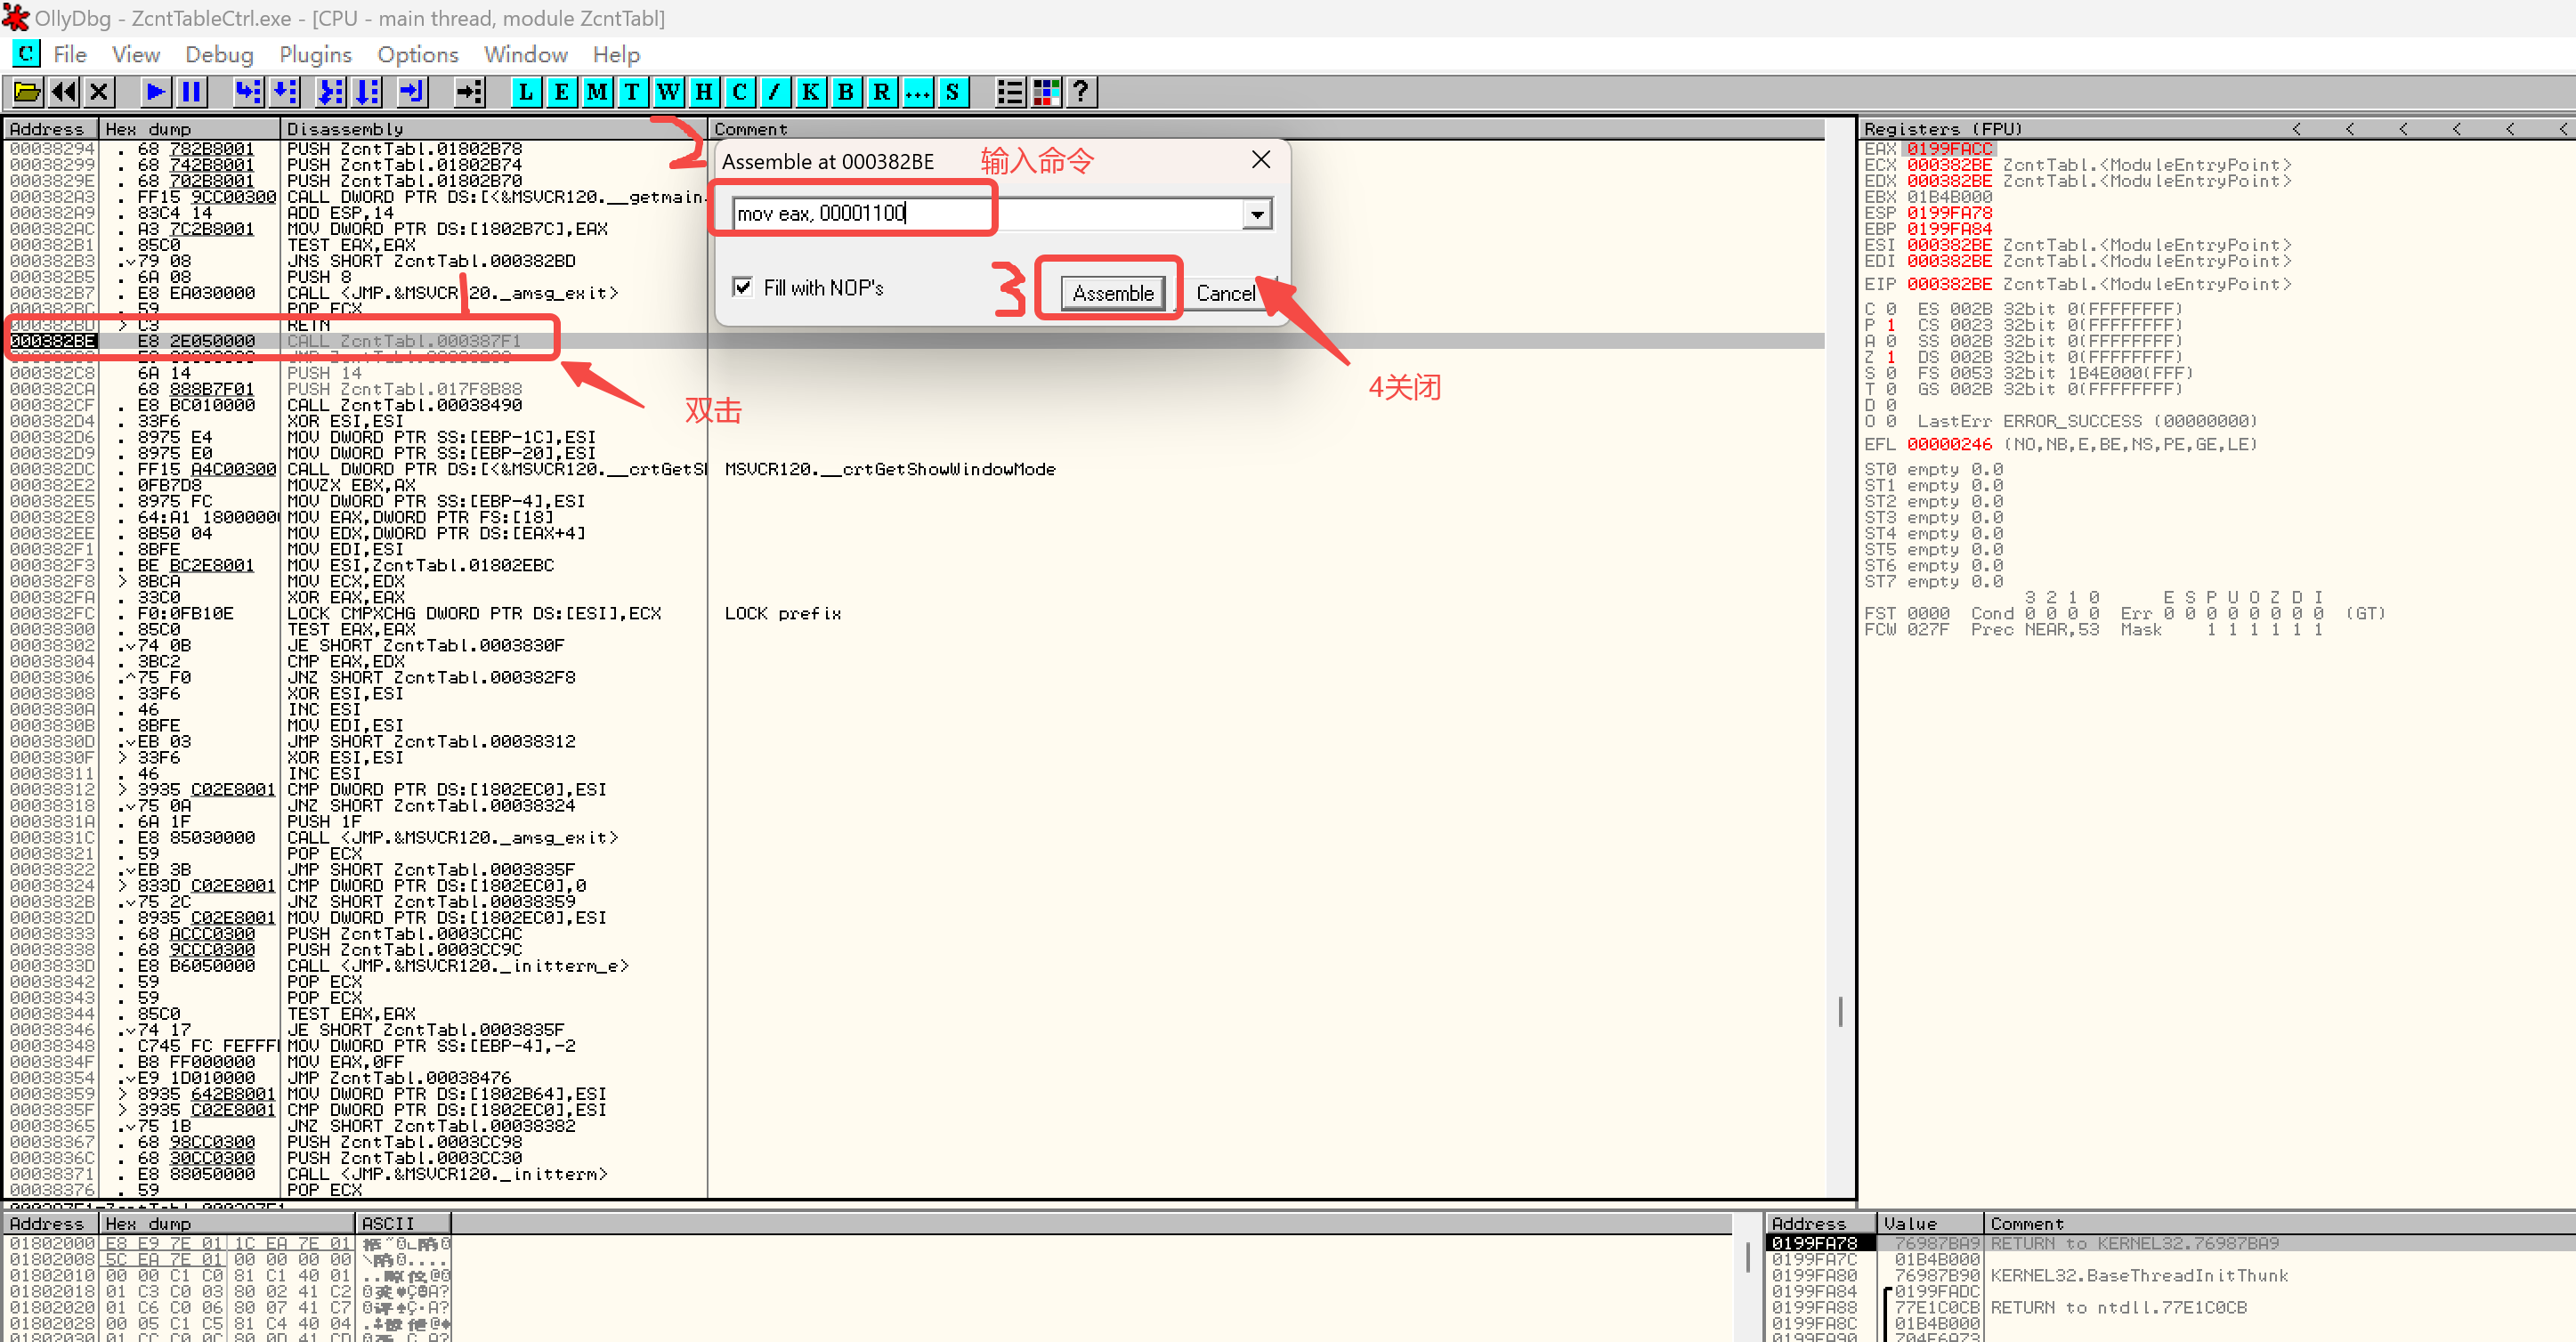
Task: Click the disassembly pane vertical scrollbar thumb
Action: 1839,1011
